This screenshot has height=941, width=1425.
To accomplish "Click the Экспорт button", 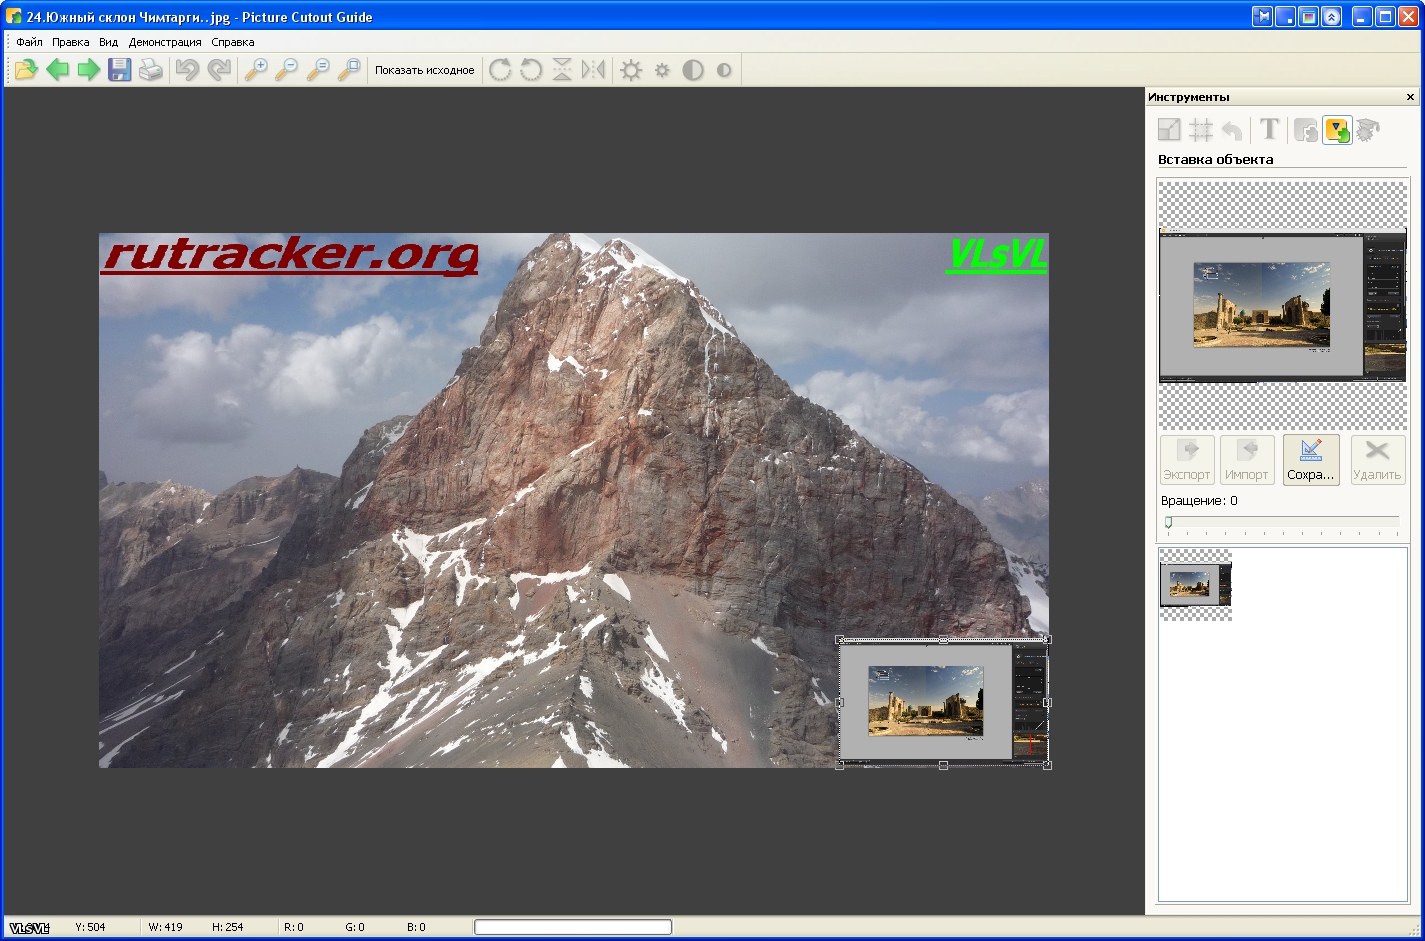I will (x=1187, y=460).
